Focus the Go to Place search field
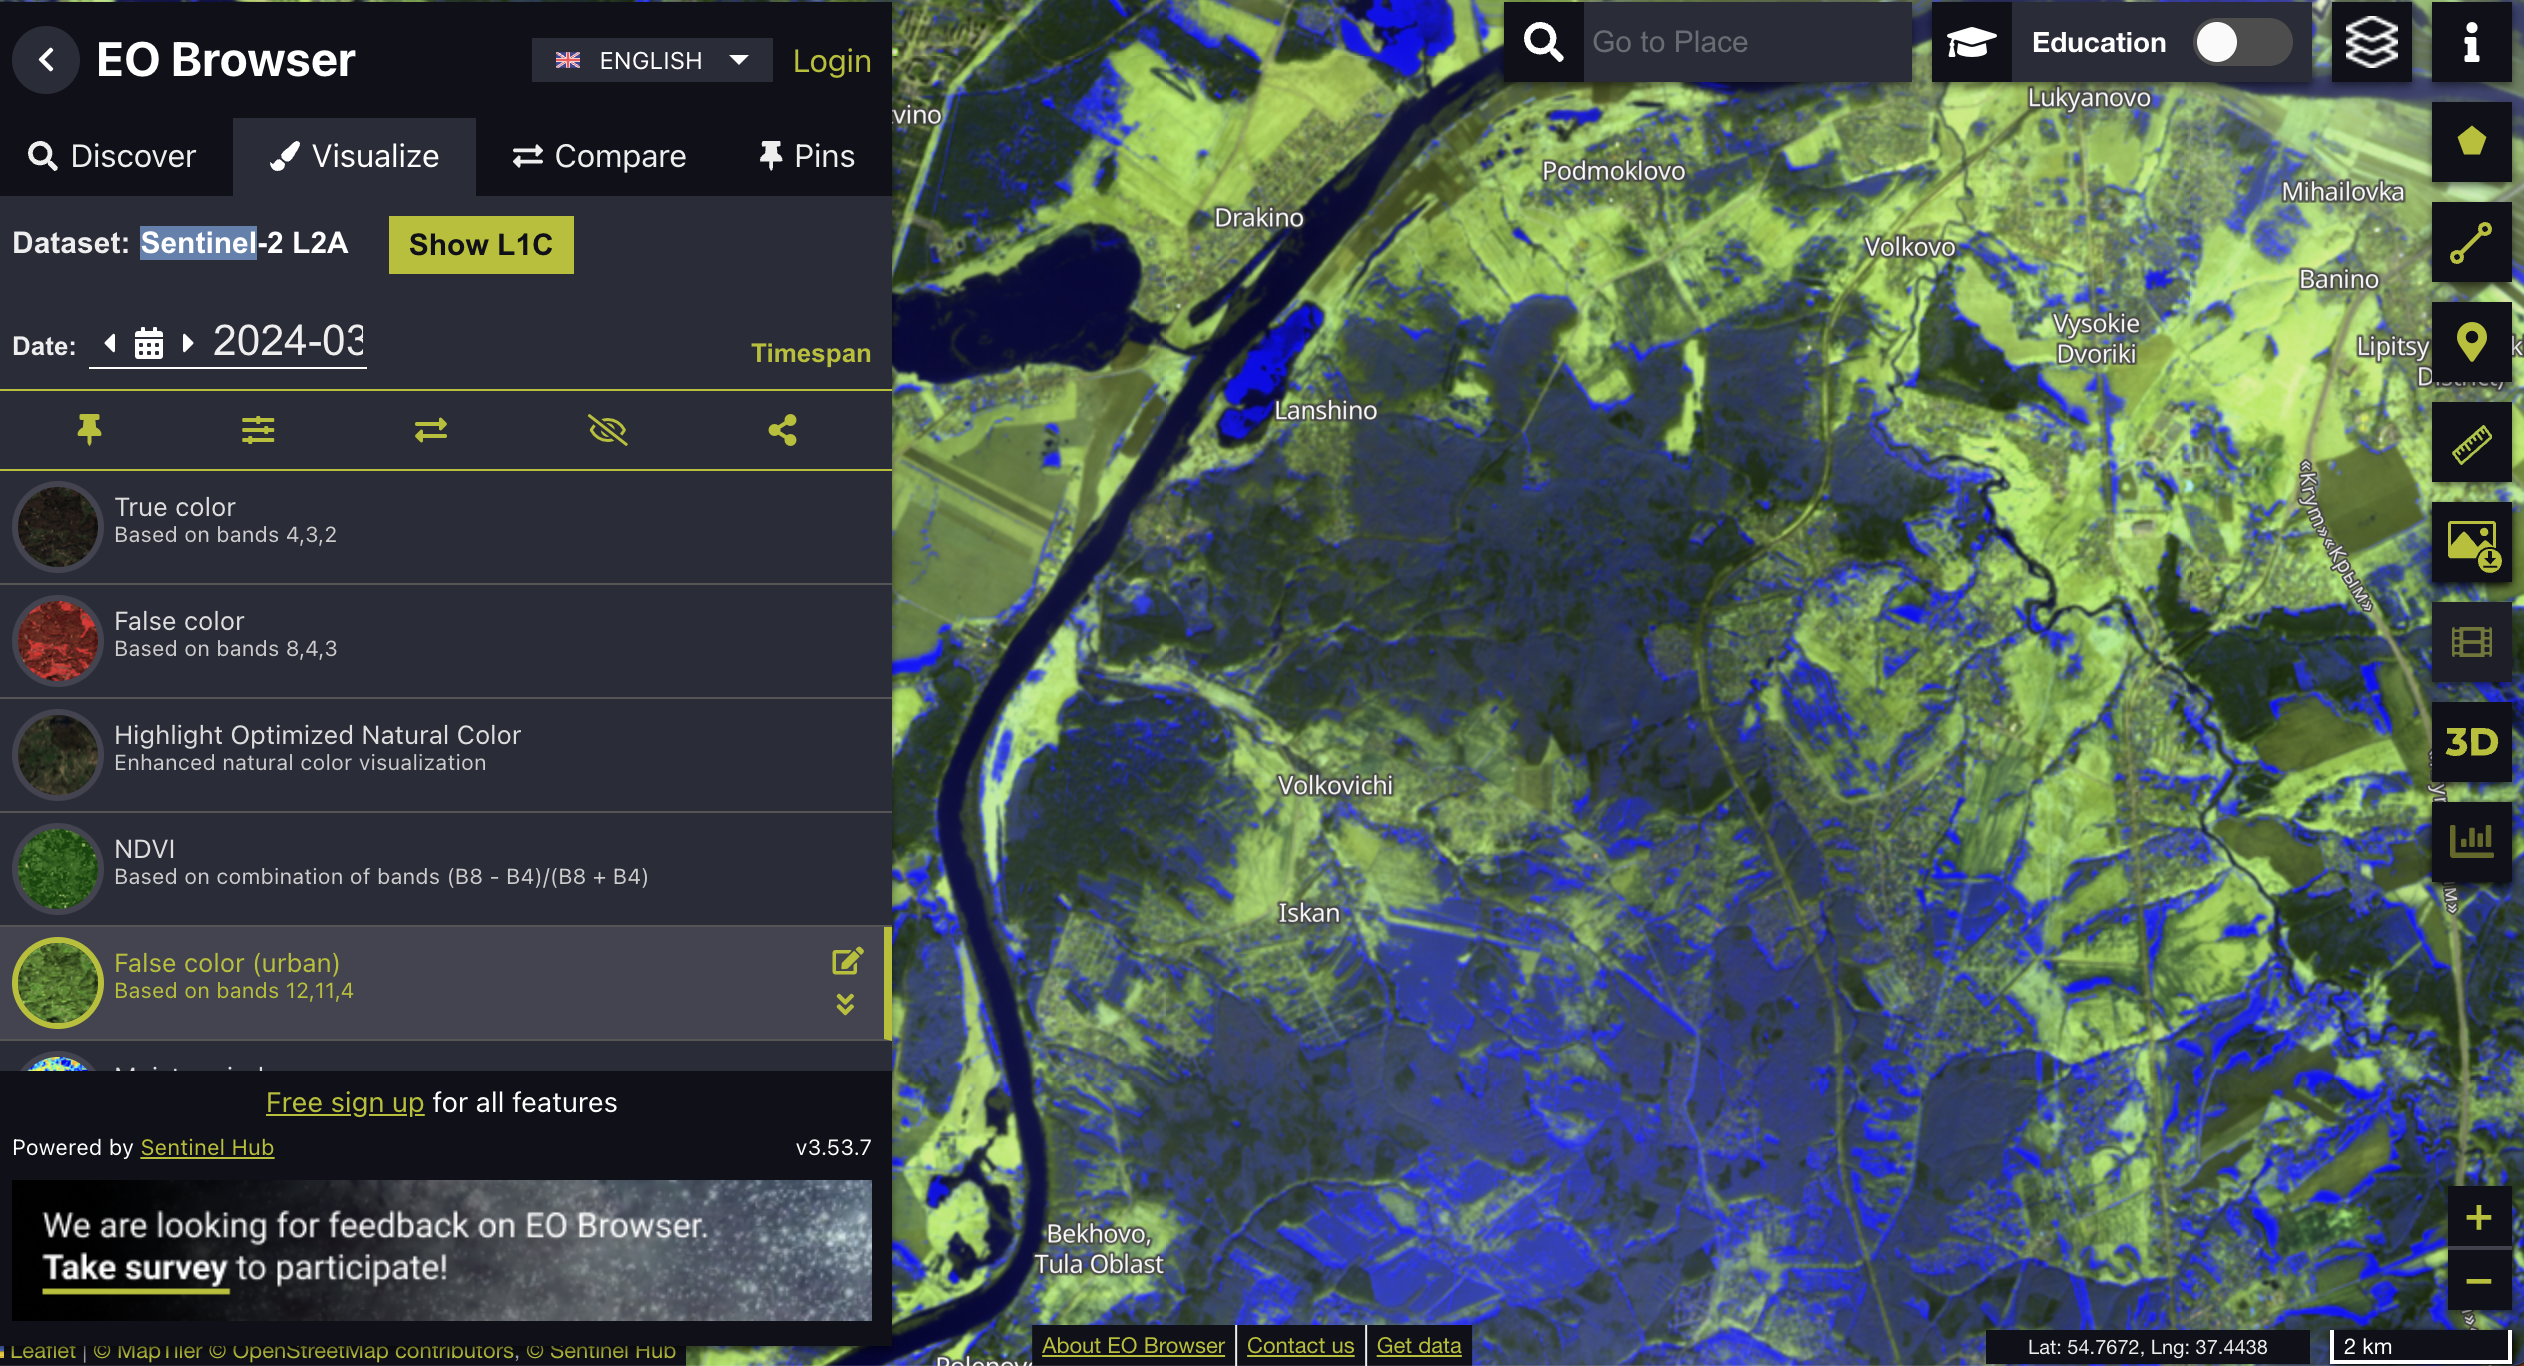Screen dimensions: 2524x1366 [x=1747, y=42]
